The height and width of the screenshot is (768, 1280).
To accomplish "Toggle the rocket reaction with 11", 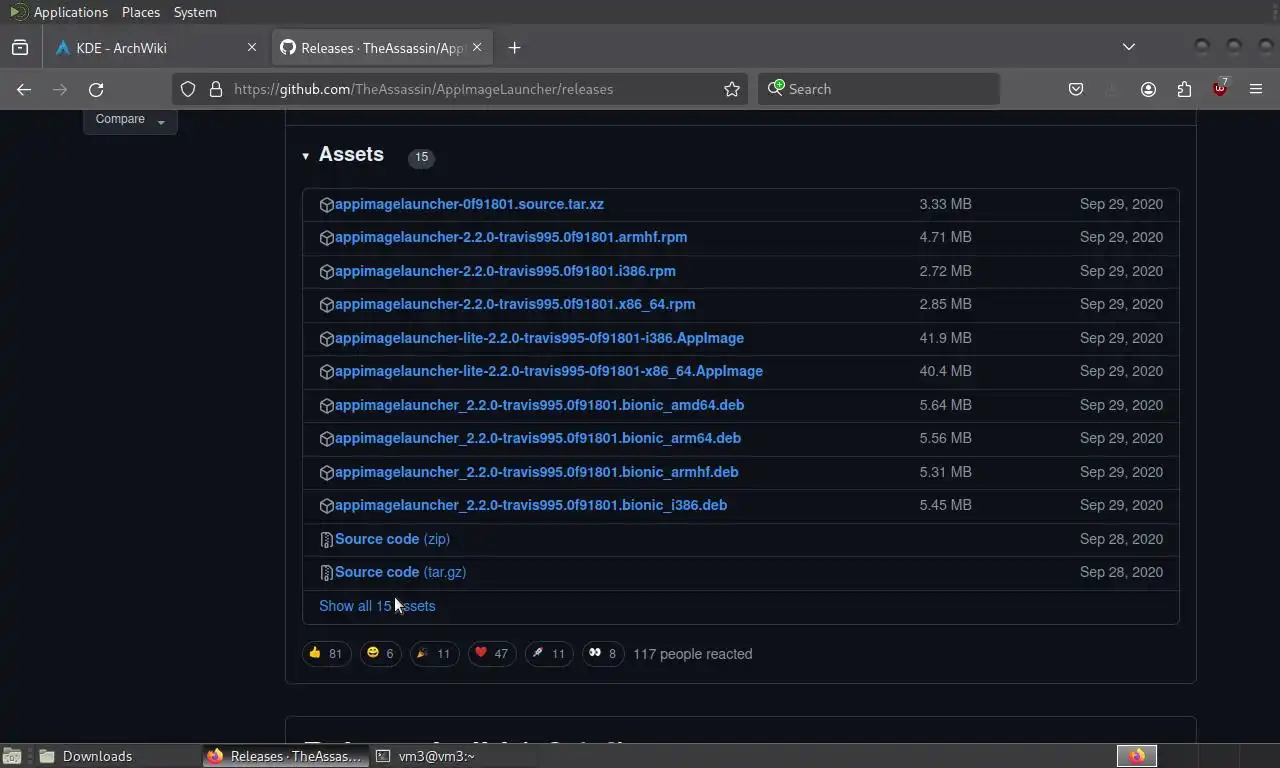I will [549, 654].
